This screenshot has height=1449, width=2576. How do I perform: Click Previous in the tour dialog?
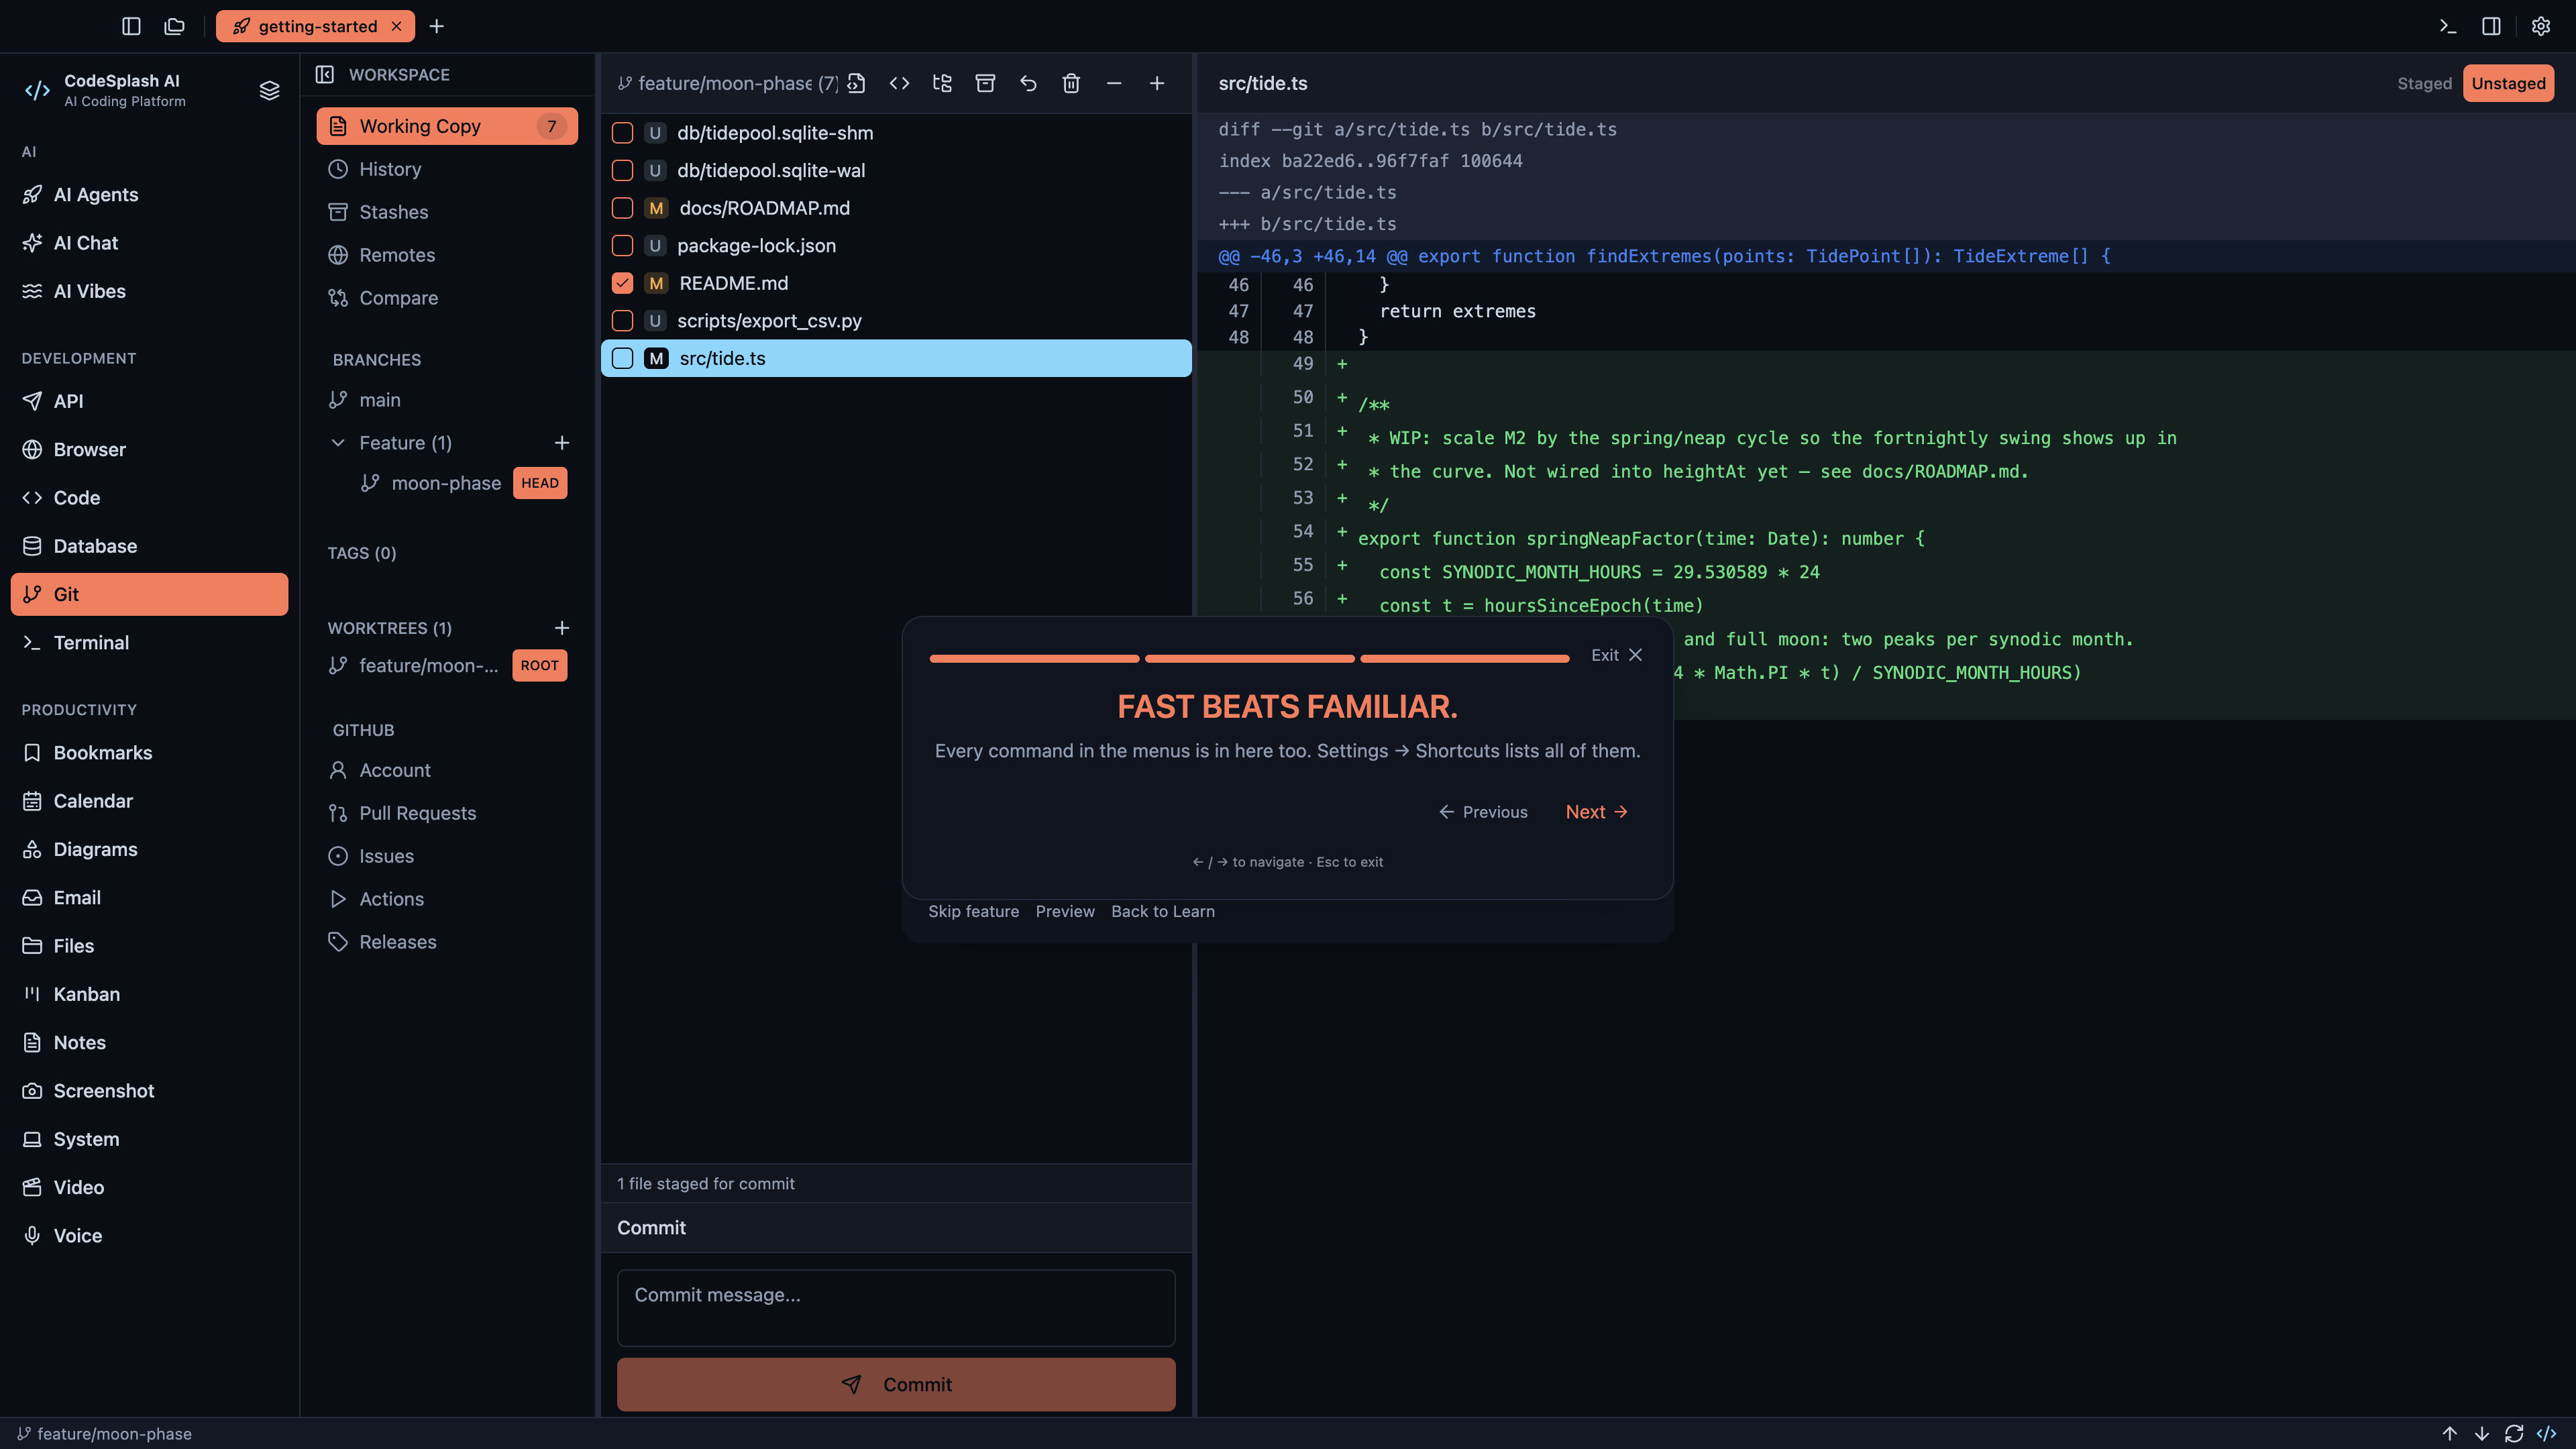(1483, 811)
